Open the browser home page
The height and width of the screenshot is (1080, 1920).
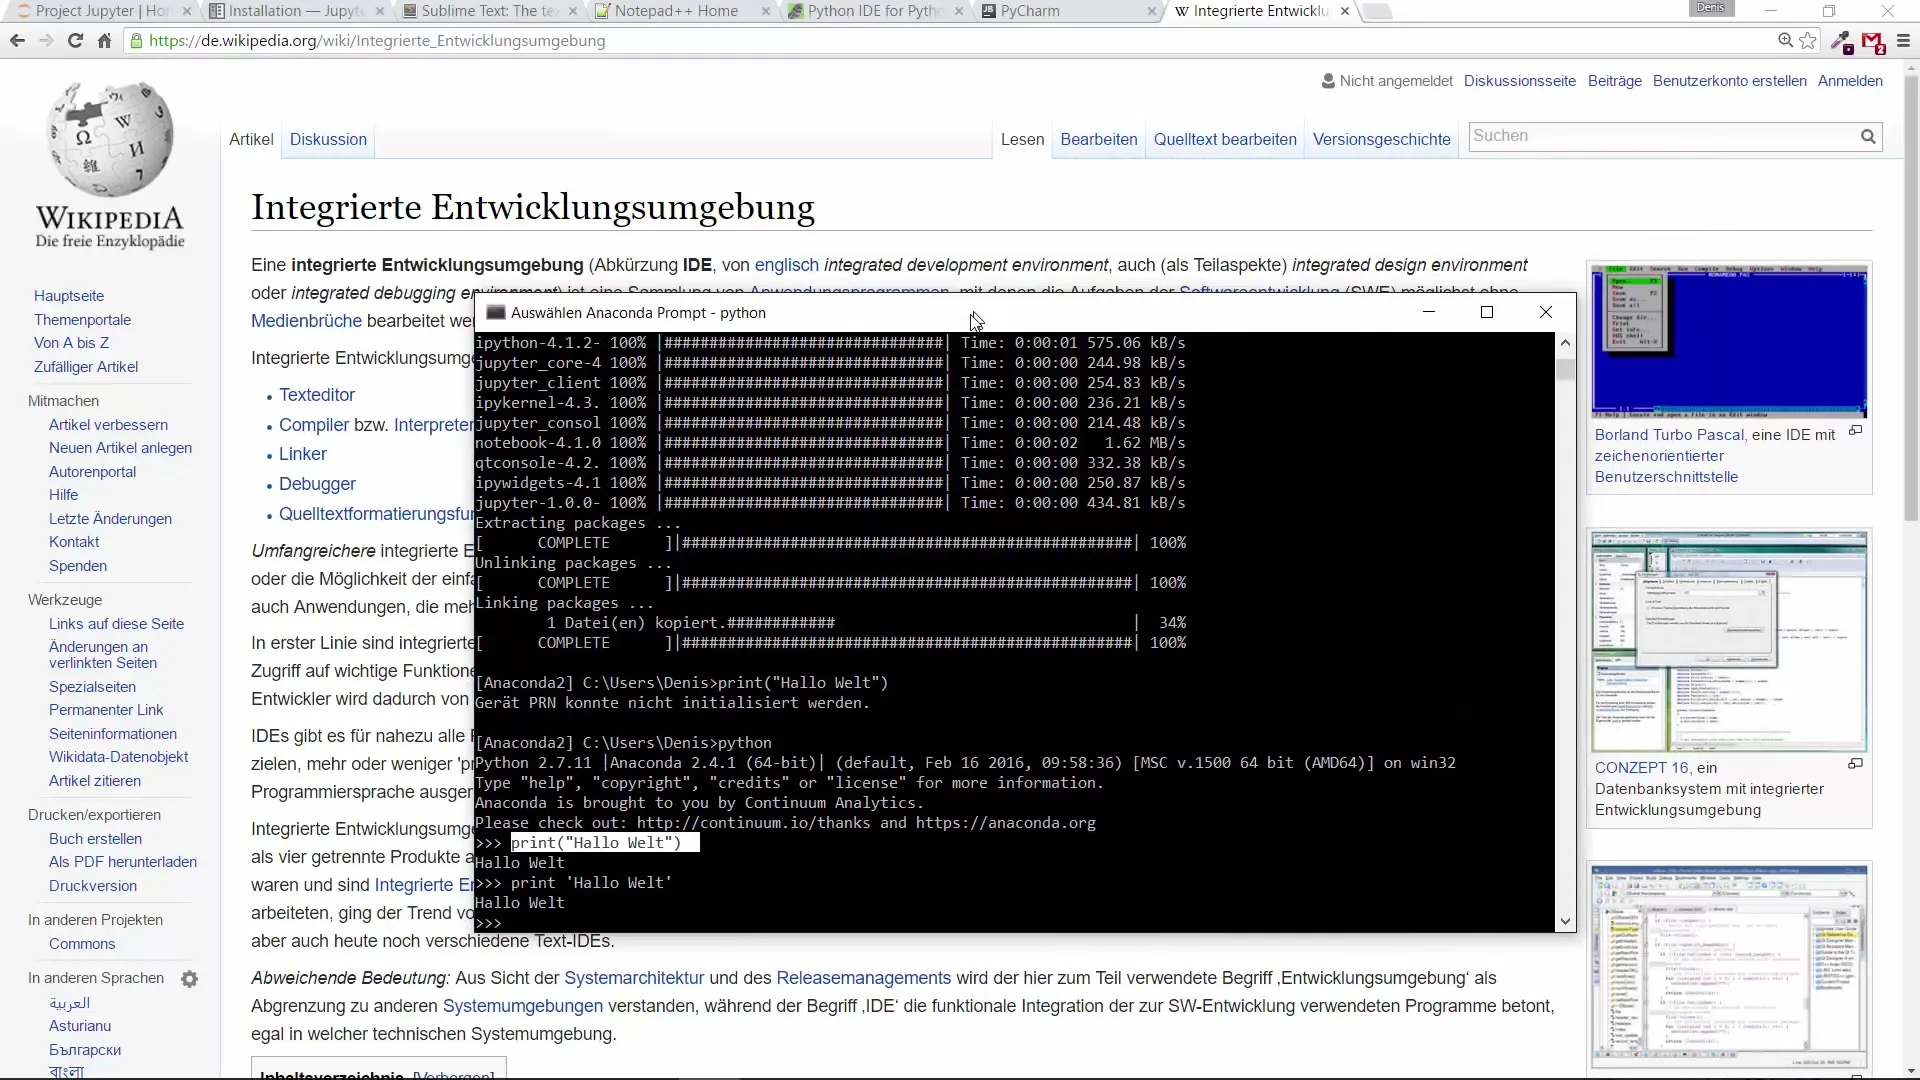(104, 41)
